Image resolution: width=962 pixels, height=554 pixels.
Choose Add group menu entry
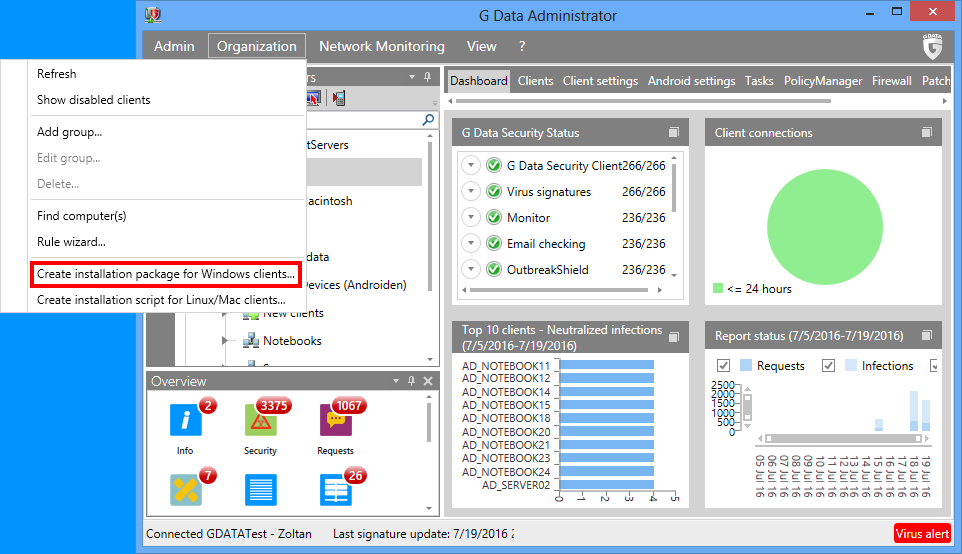pos(69,132)
